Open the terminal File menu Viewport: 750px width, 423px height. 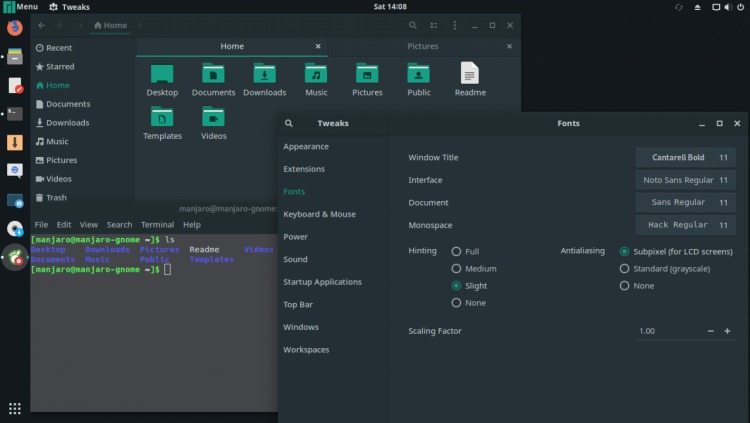pyautogui.click(x=41, y=225)
